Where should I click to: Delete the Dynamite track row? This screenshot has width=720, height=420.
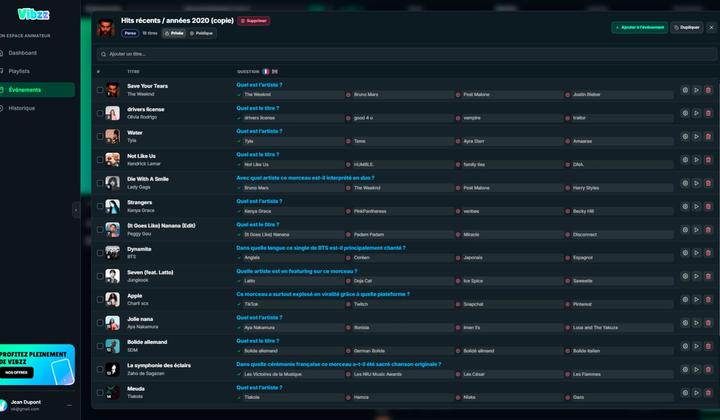click(x=708, y=253)
